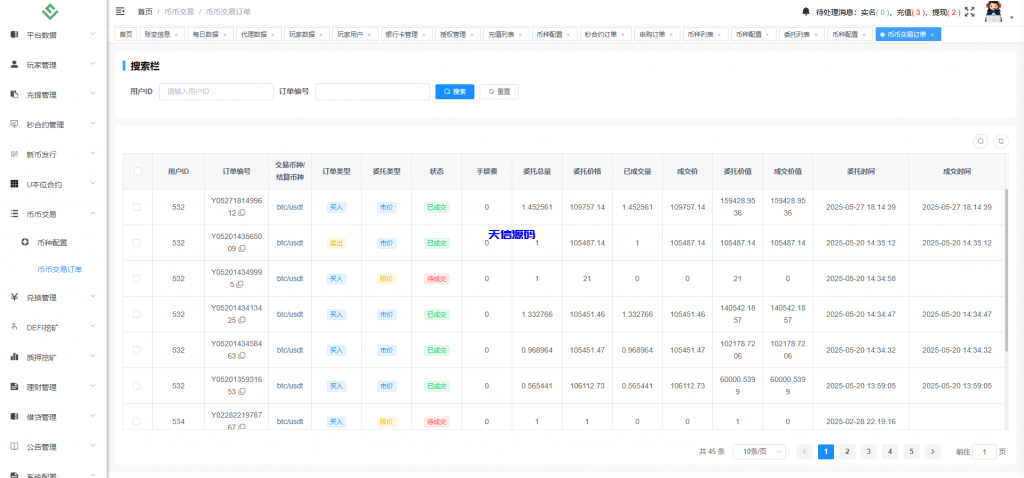Copy order number Y0520135931653 via its copy icon

pos(242,392)
